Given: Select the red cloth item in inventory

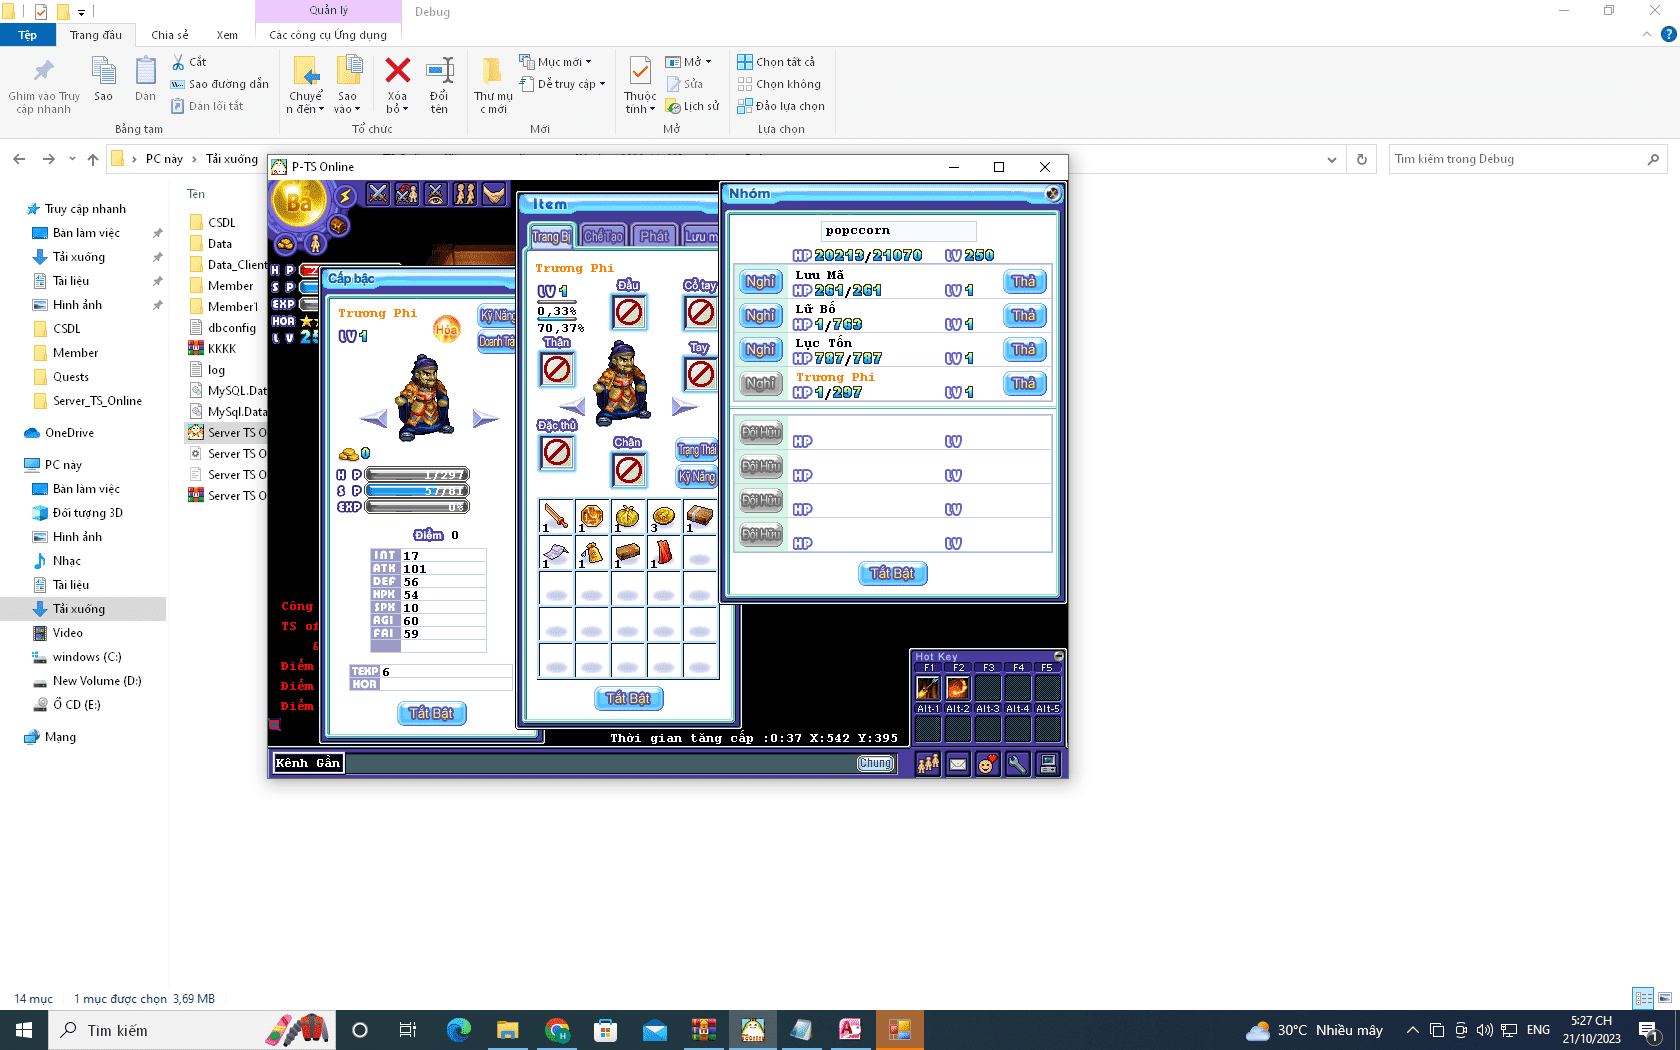Looking at the screenshot, I should tap(664, 553).
